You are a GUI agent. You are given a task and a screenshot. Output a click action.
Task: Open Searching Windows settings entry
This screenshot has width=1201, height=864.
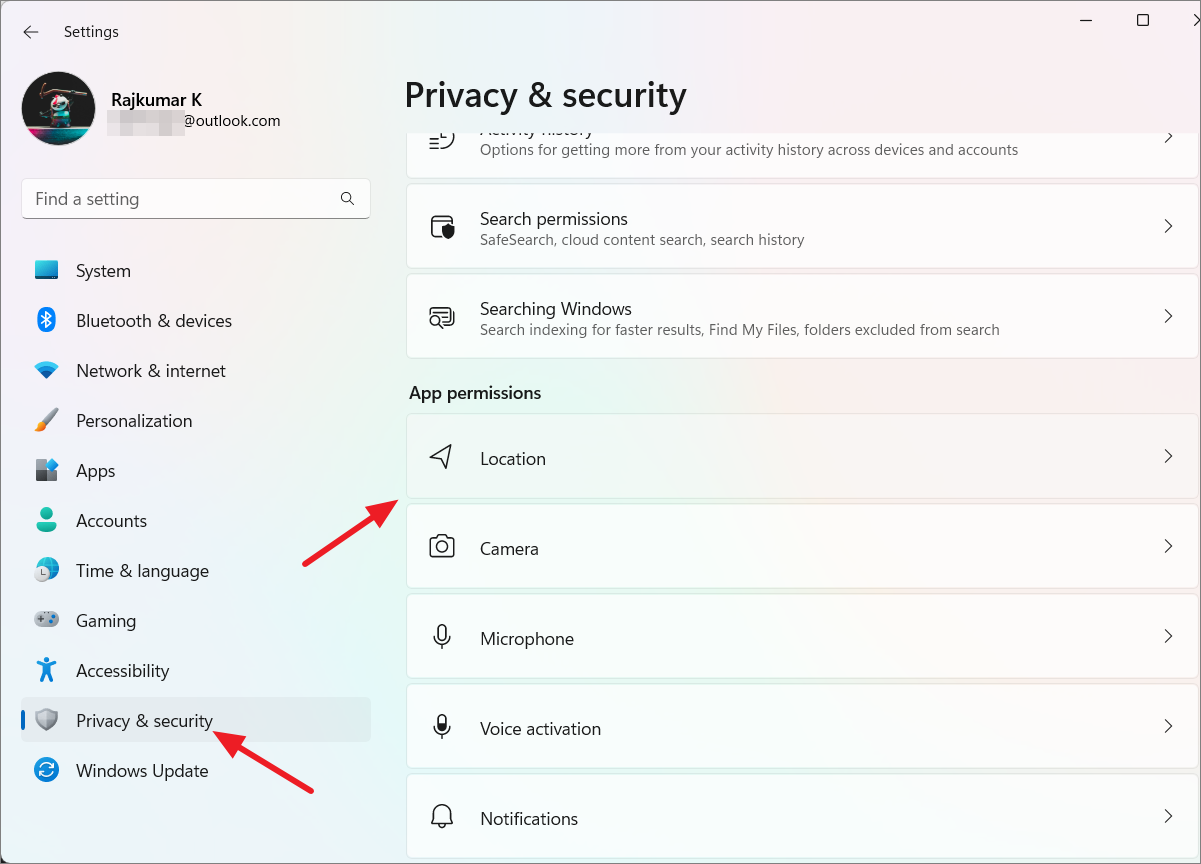pyautogui.click(x=802, y=317)
